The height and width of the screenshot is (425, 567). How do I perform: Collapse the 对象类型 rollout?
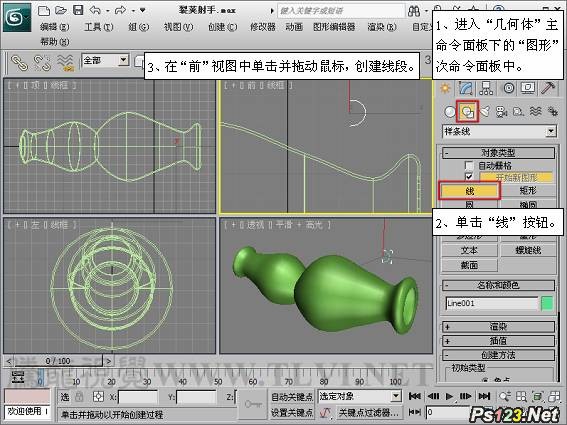point(498,153)
